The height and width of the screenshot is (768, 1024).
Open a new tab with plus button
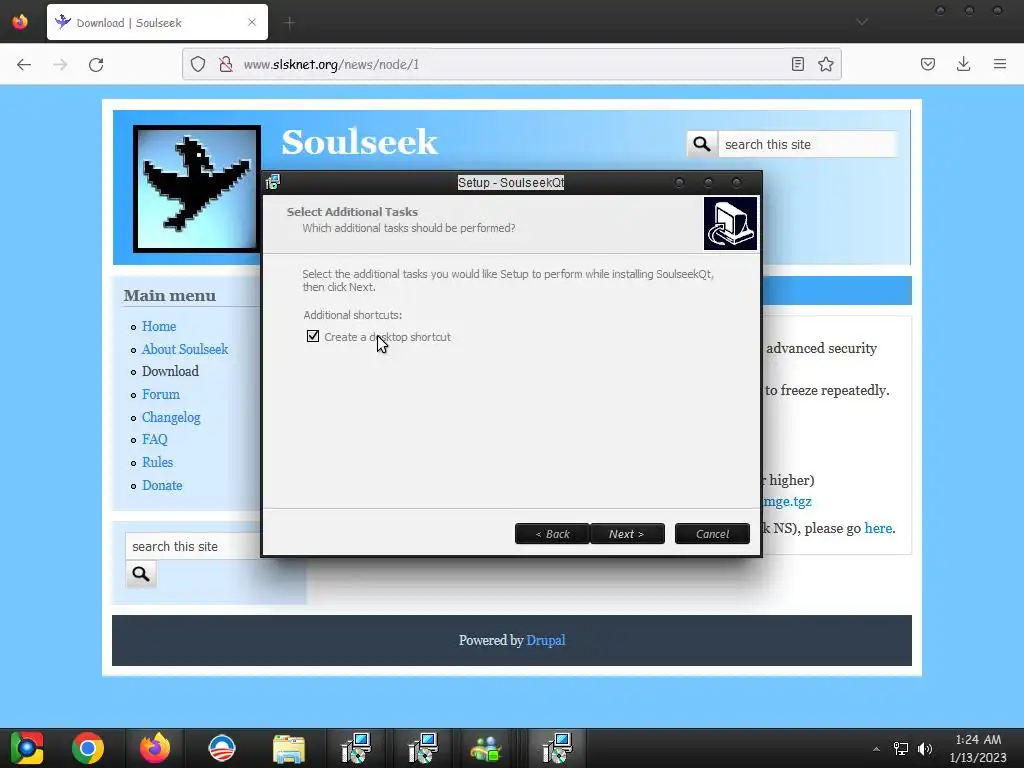pos(290,23)
